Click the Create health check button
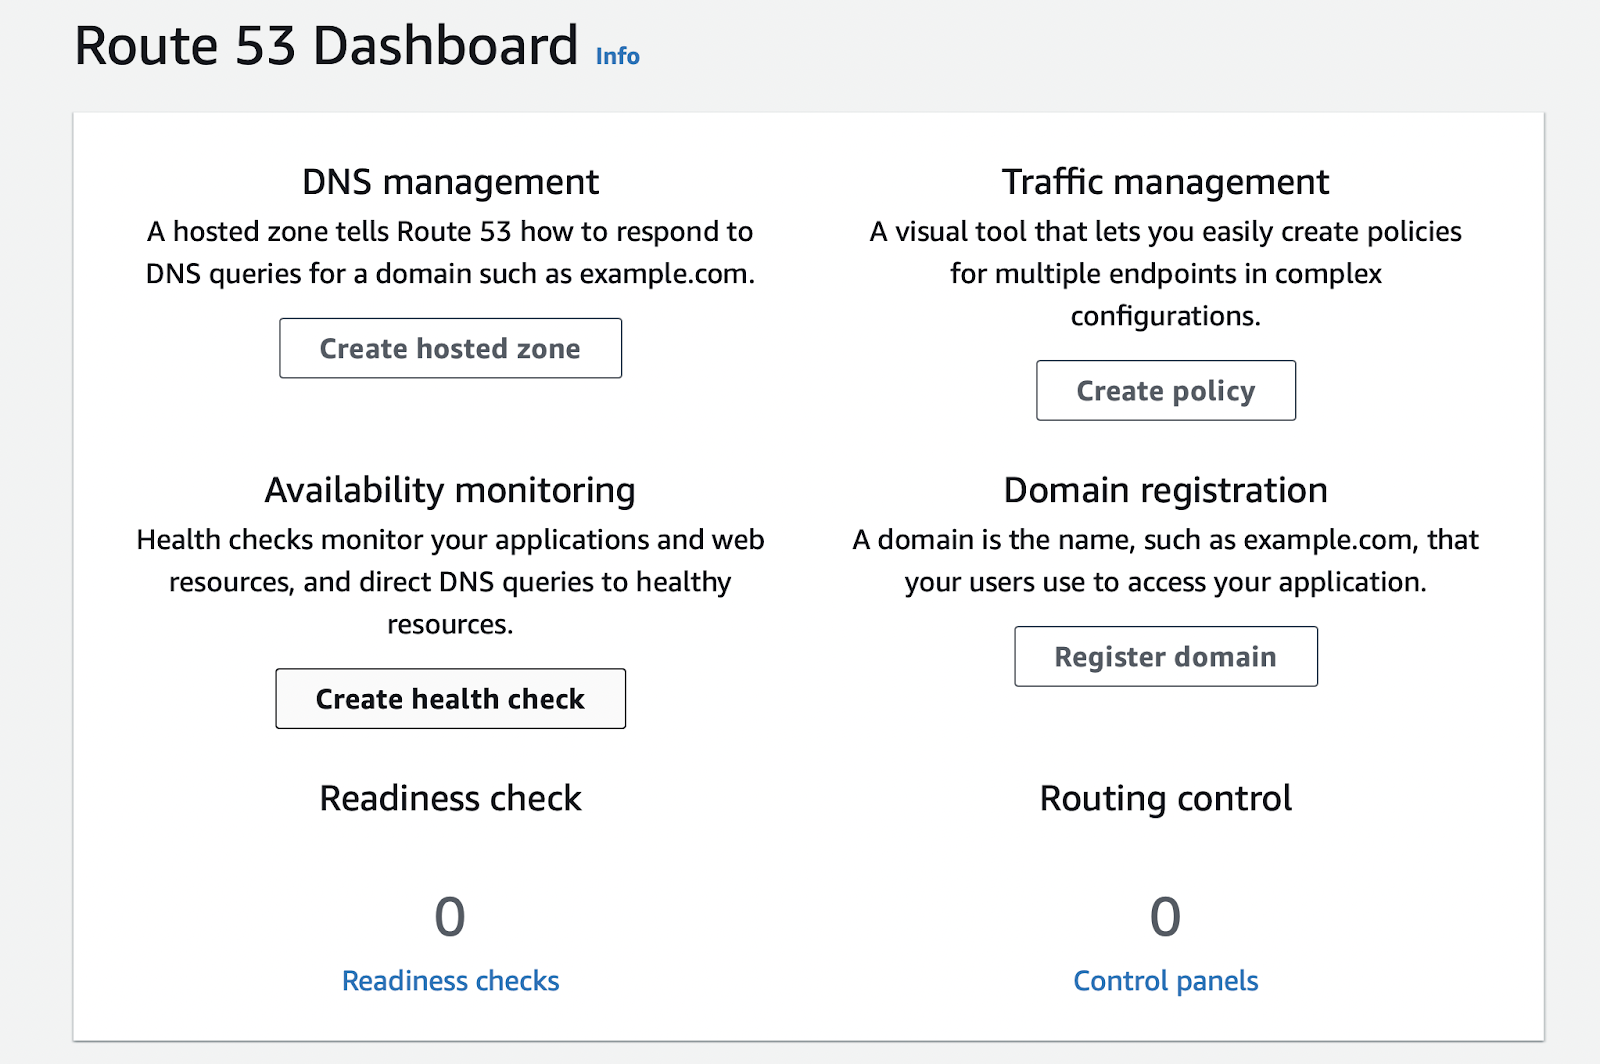 450,699
